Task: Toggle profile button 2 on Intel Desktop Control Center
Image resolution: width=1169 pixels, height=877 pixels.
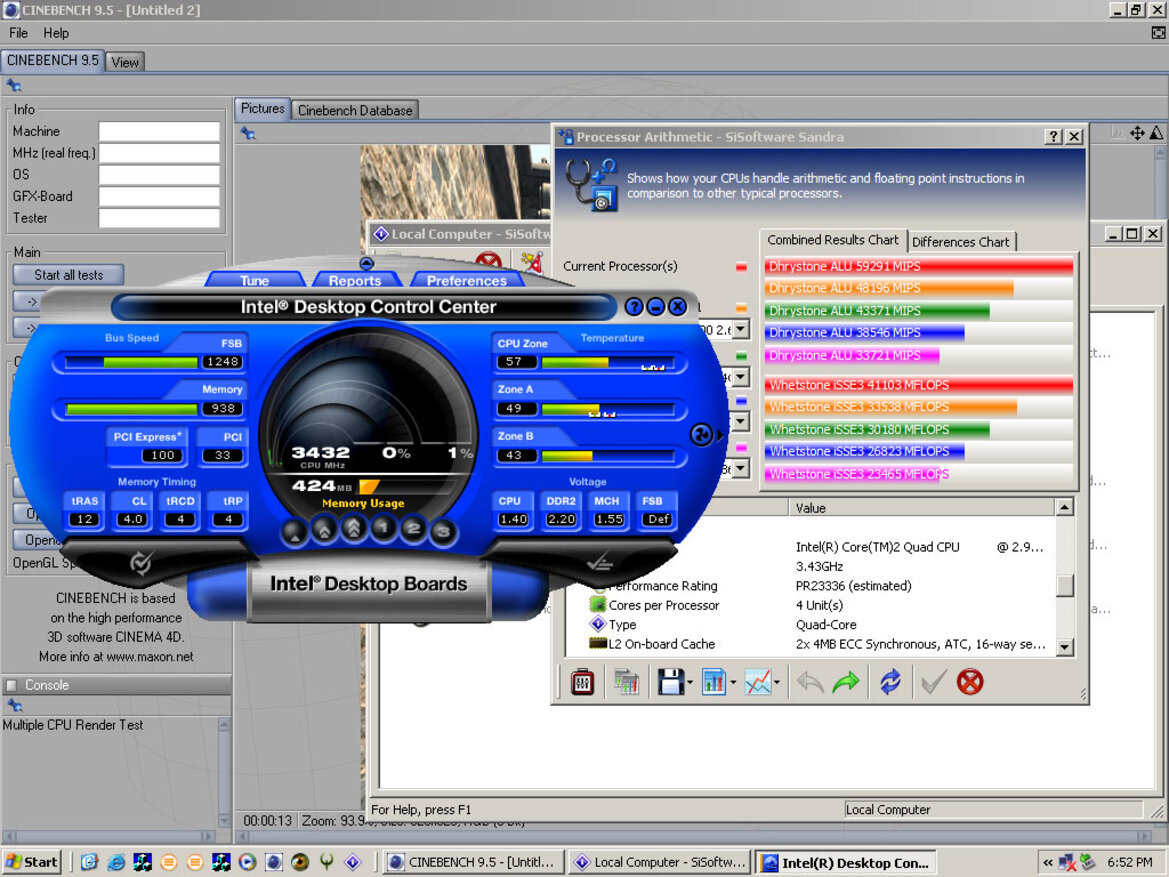Action: [x=413, y=530]
